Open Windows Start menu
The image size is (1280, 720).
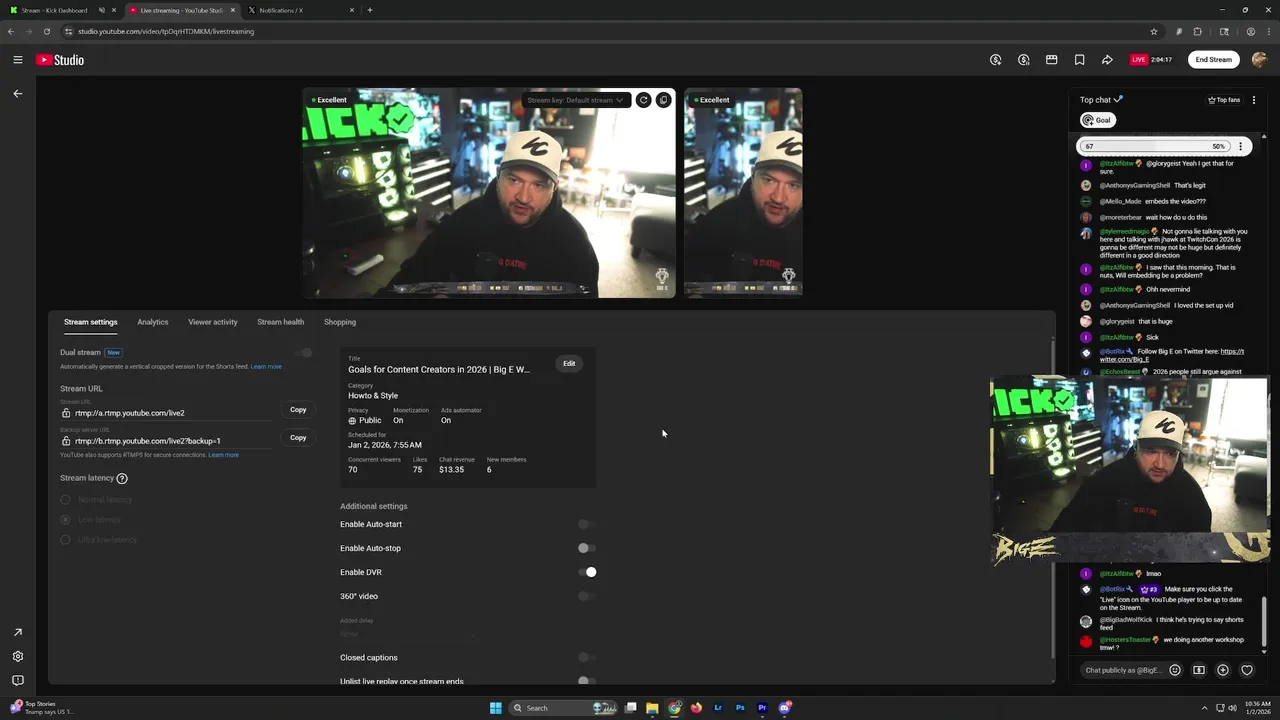[495, 708]
